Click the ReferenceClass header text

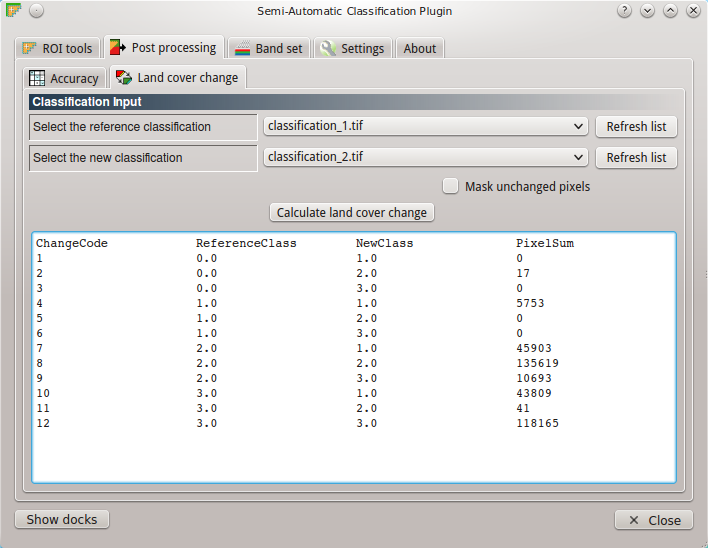tap(246, 243)
